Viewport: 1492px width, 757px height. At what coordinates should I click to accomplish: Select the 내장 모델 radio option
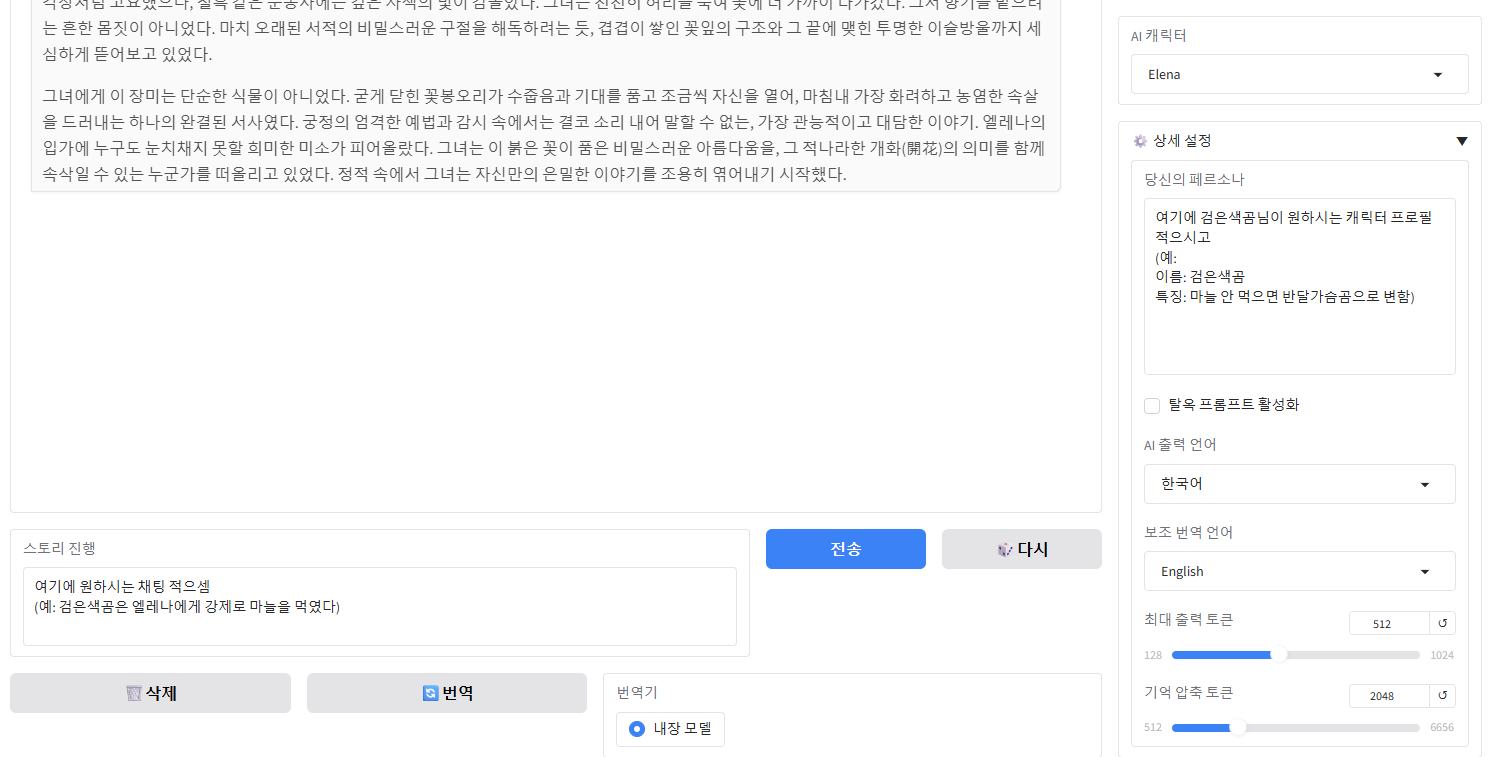pyautogui.click(x=637, y=729)
